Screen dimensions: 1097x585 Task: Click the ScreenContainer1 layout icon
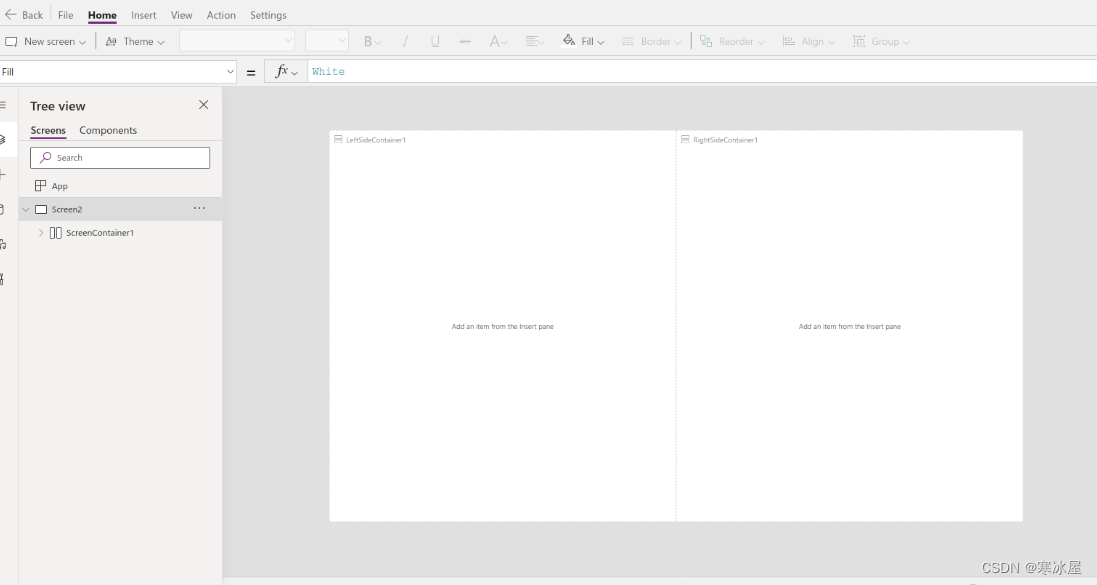point(55,232)
